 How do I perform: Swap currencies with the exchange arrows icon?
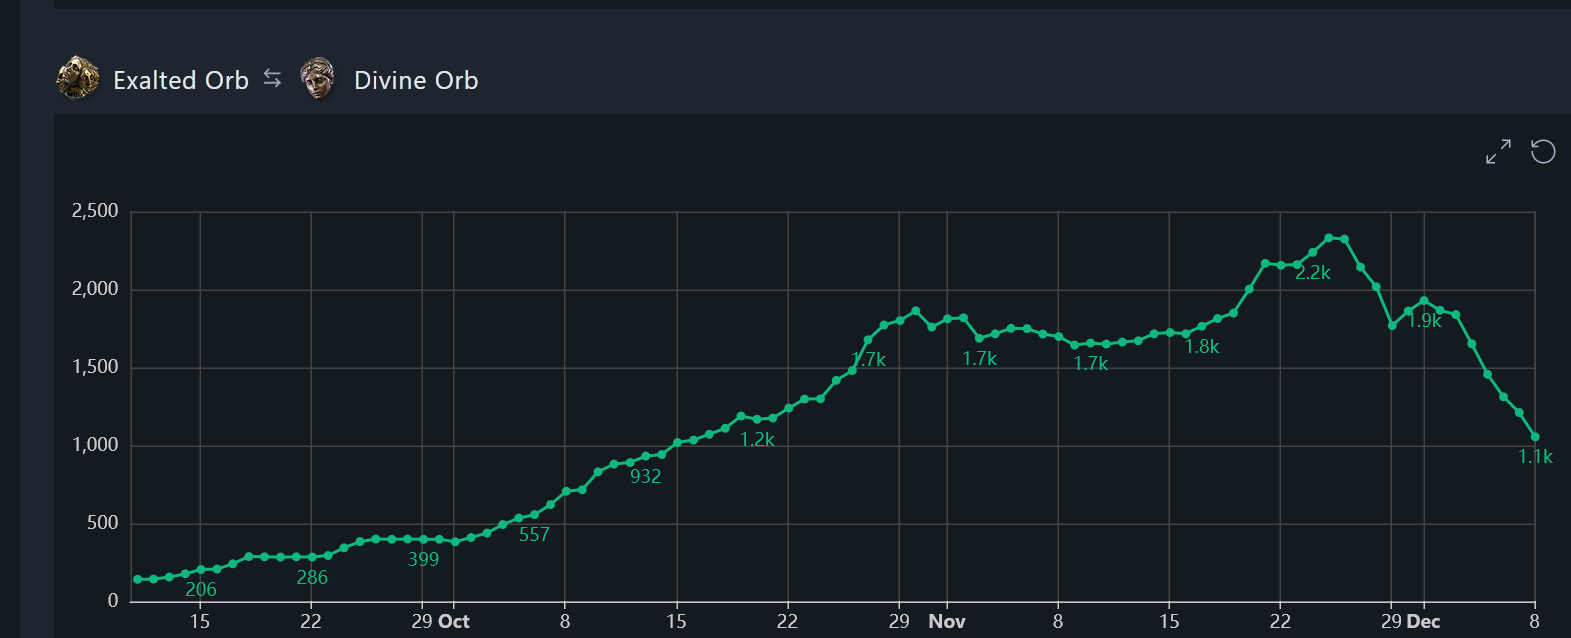272,78
